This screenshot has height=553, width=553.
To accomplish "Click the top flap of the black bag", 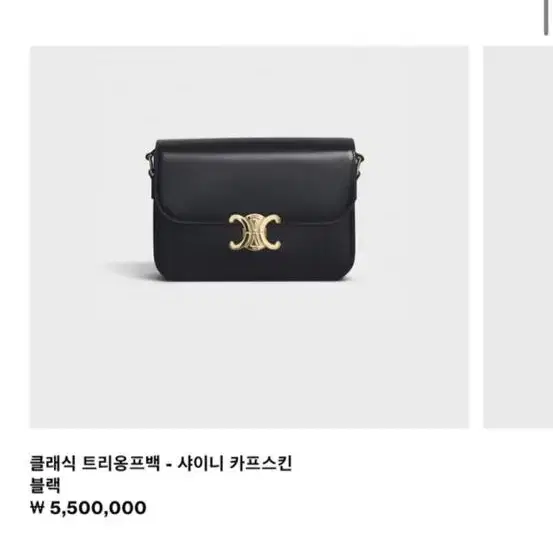I will click(x=254, y=176).
